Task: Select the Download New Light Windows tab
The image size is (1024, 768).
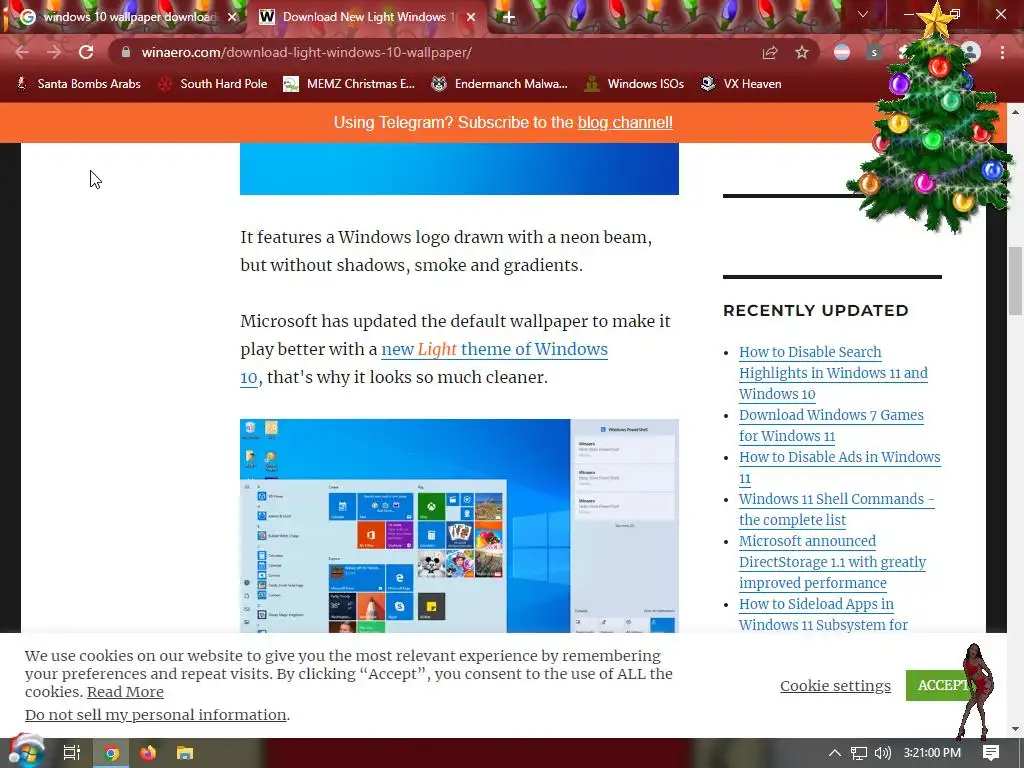Action: tap(366, 17)
